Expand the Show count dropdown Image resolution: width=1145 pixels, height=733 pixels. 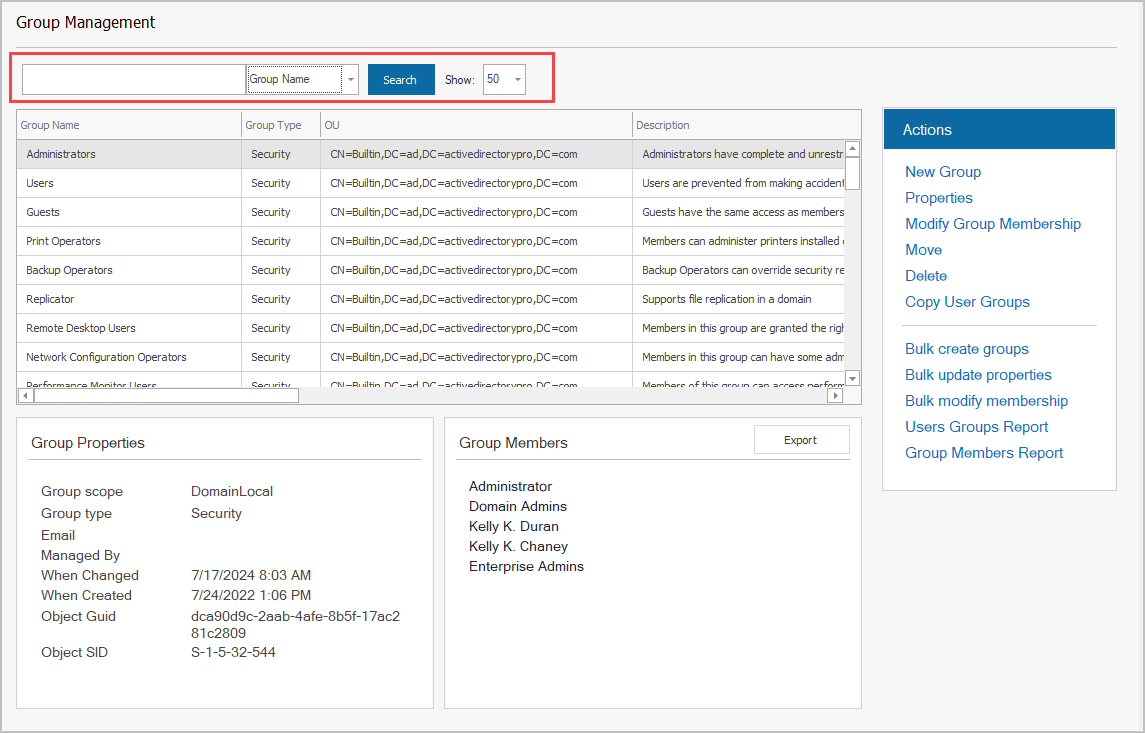(x=517, y=80)
